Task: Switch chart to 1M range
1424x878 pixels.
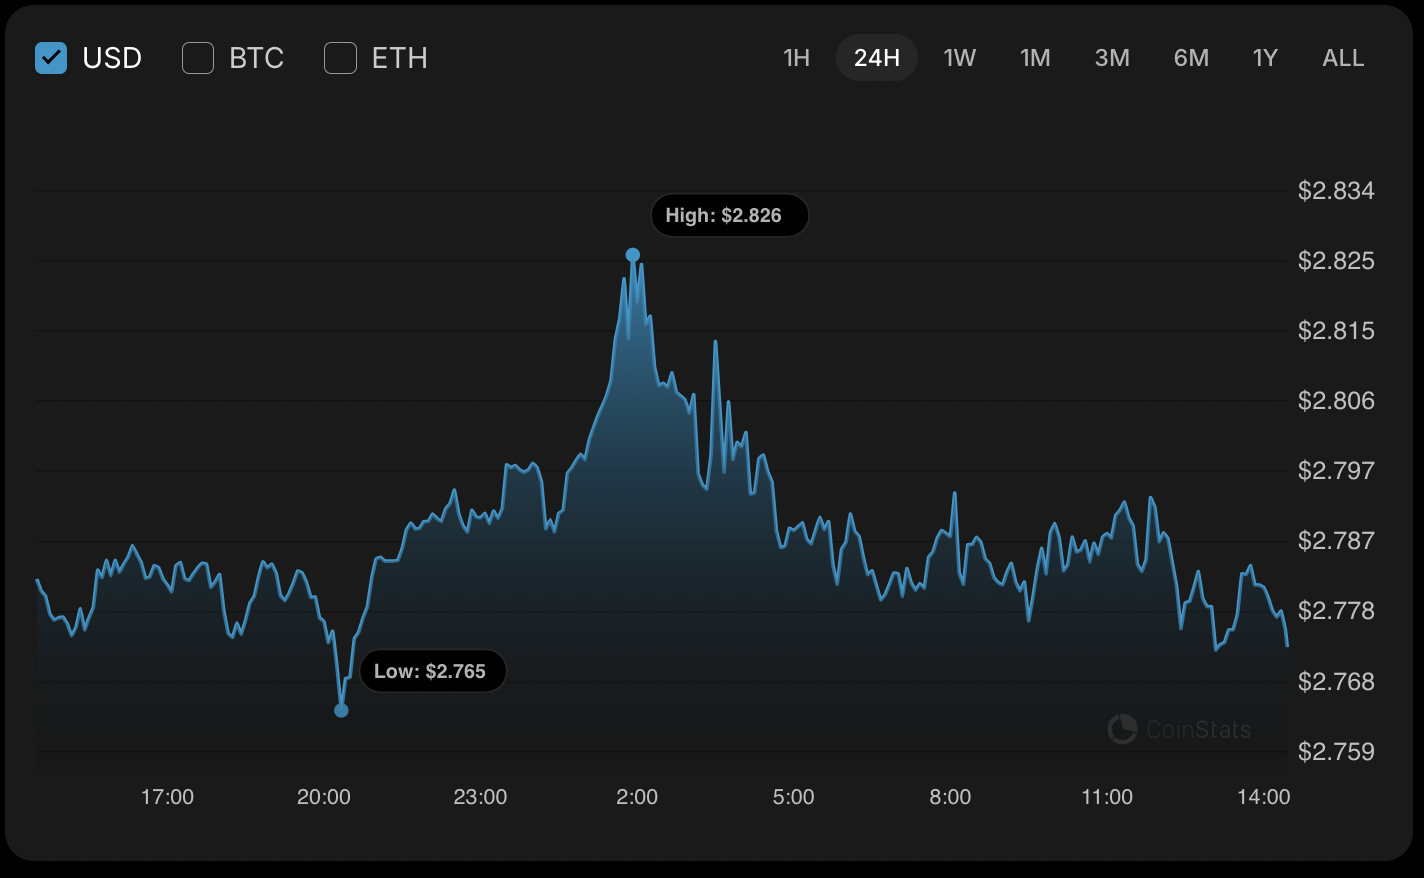Action: click(1035, 58)
